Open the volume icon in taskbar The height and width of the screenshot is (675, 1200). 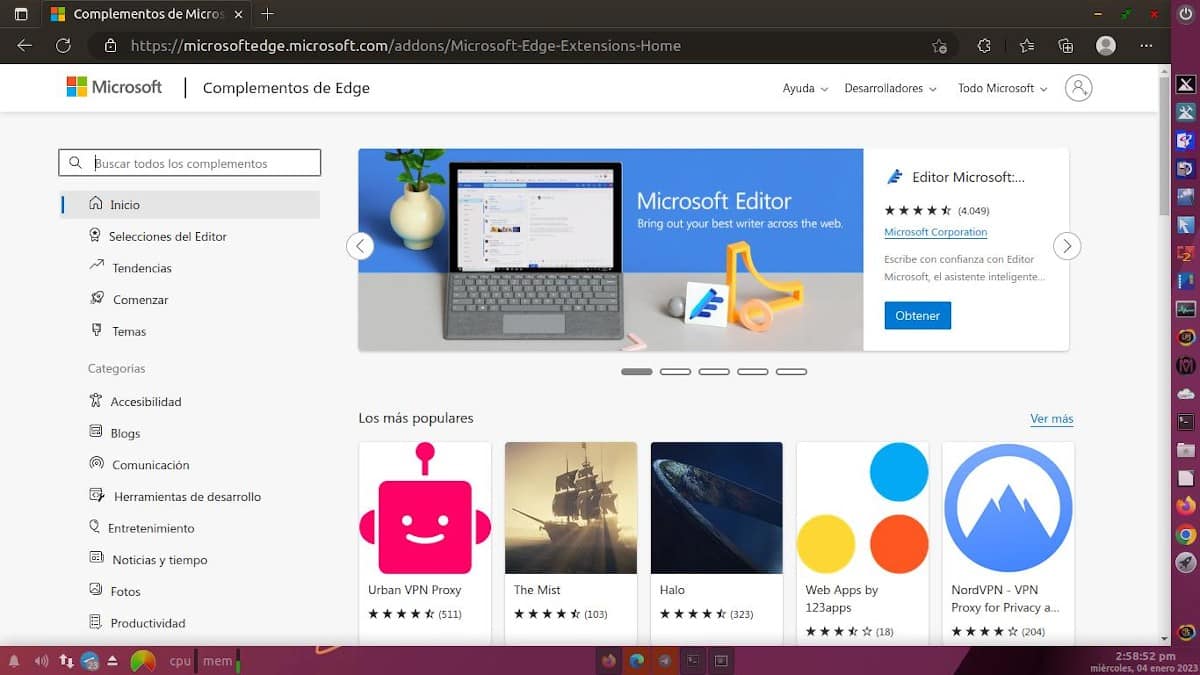(x=41, y=661)
